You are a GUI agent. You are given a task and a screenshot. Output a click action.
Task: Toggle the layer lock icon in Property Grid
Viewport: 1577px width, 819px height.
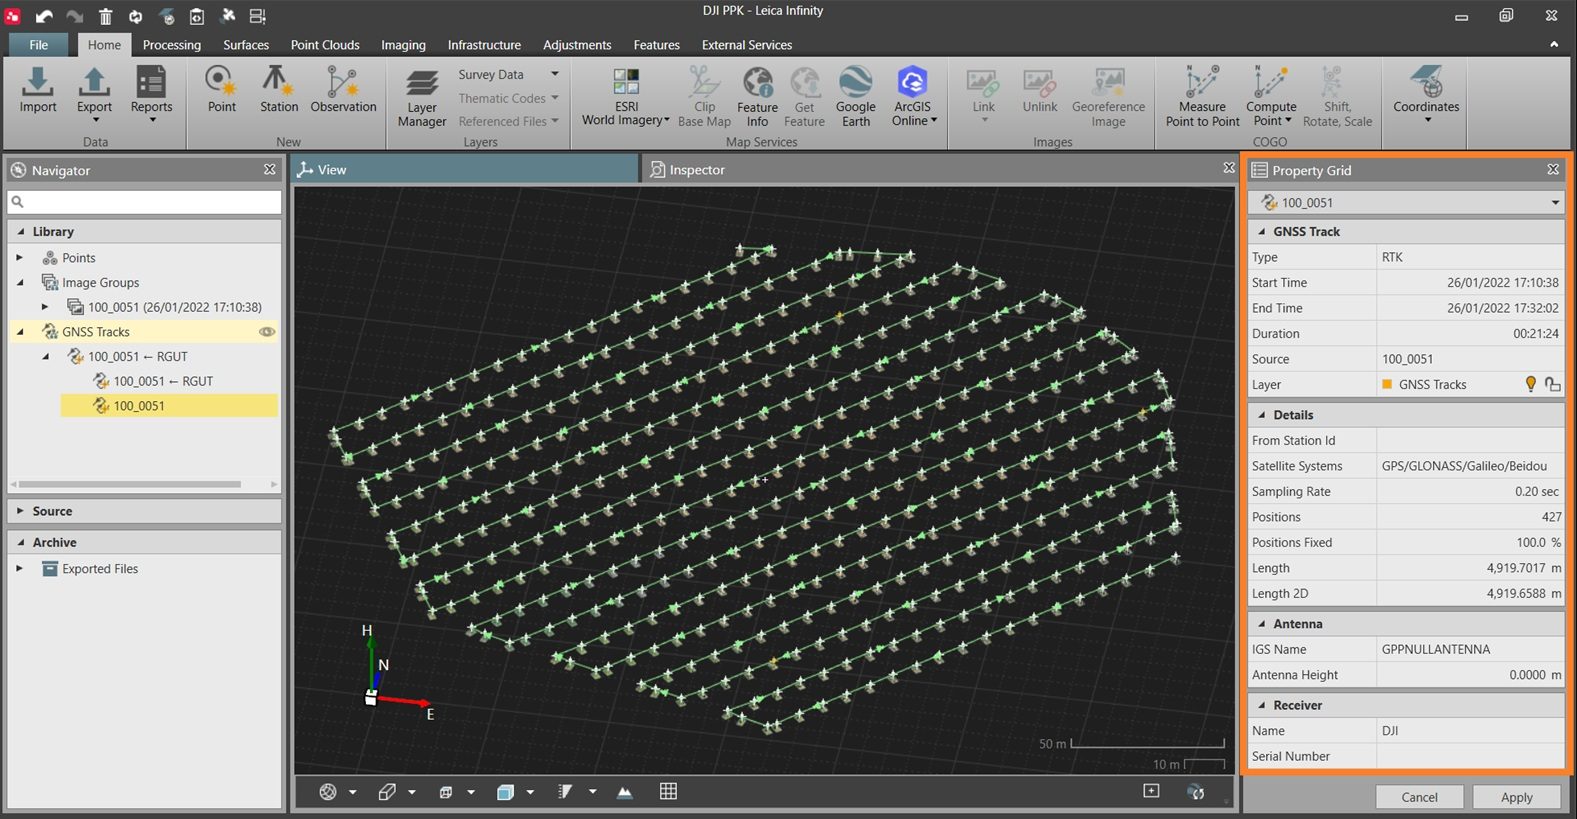pyautogui.click(x=1552, y=385)
